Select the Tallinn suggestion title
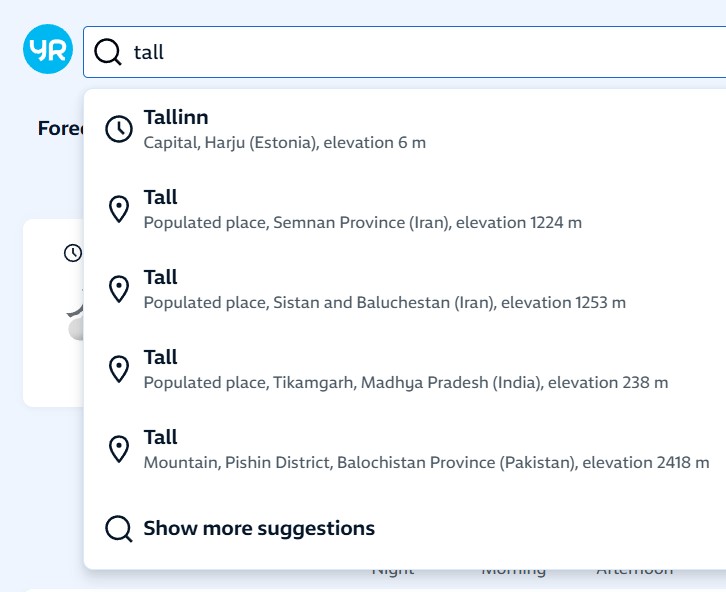 pos(176,118)
